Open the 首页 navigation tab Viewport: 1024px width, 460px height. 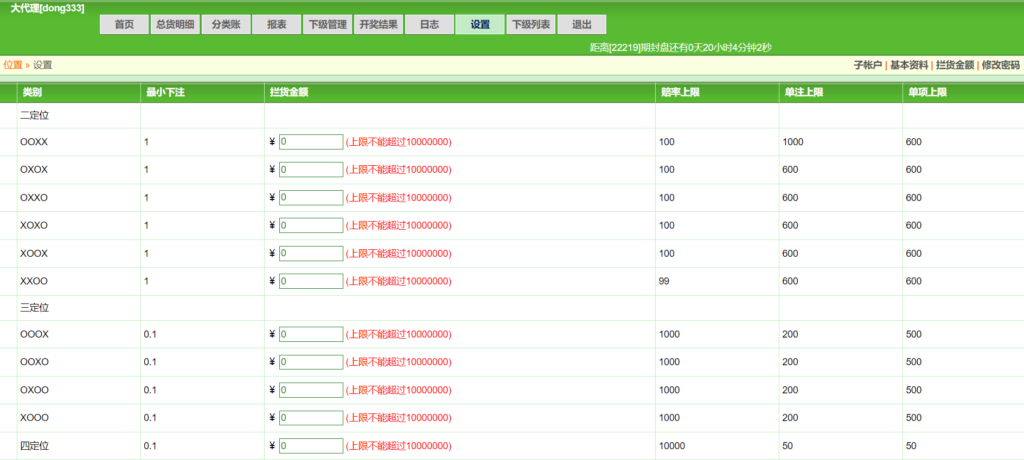[x=124, y=25]
